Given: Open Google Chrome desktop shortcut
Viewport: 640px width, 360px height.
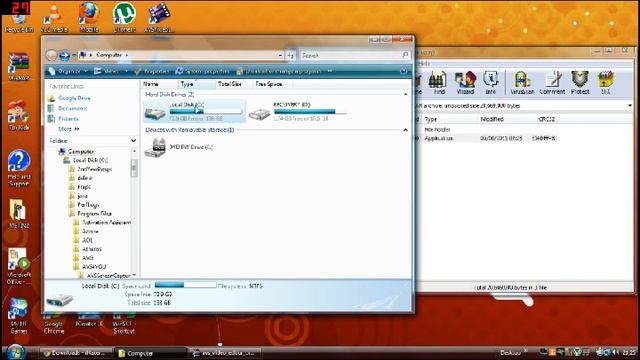Looking at the screenshot, I should [53, 324].
